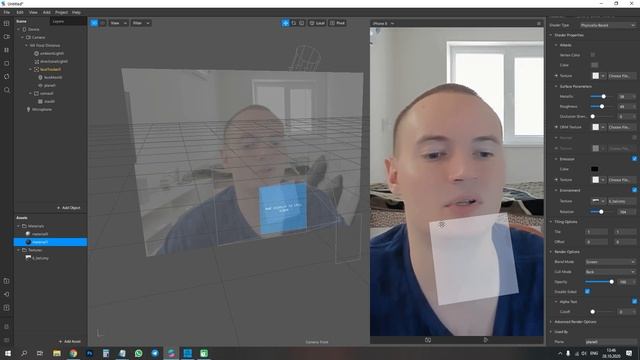
Task: Disable the Environment checkbox
Action: click(634, 190)
